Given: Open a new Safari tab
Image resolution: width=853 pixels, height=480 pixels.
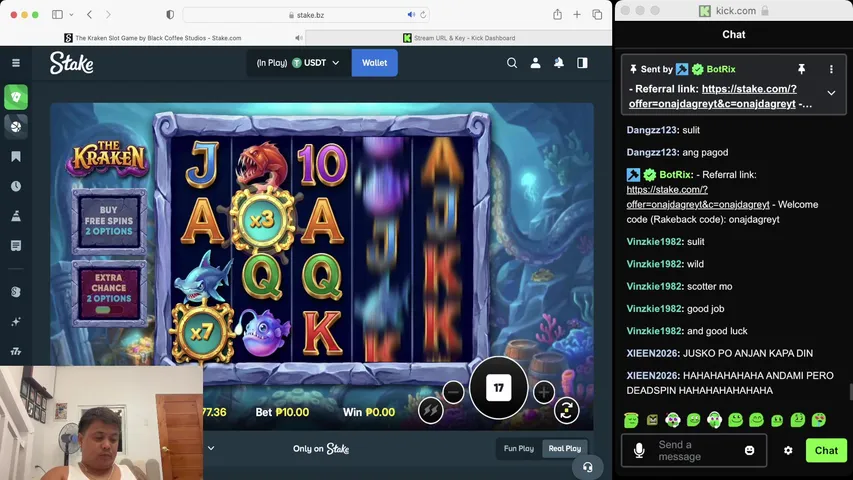Looking at the screenshot, I should 577,15.
